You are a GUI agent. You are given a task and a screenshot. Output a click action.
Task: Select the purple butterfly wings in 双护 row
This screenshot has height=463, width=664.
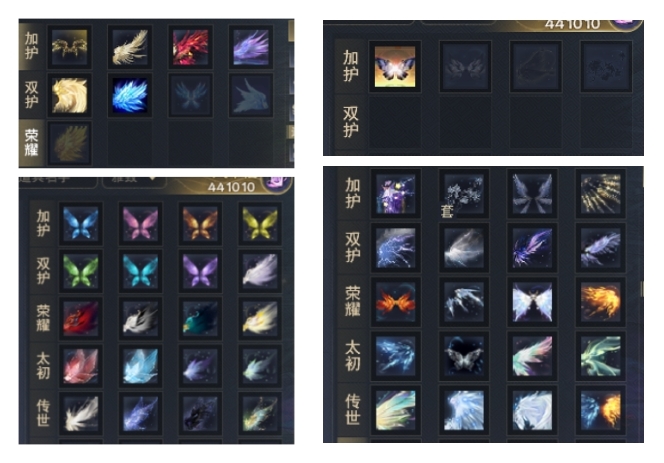point(200,272)
